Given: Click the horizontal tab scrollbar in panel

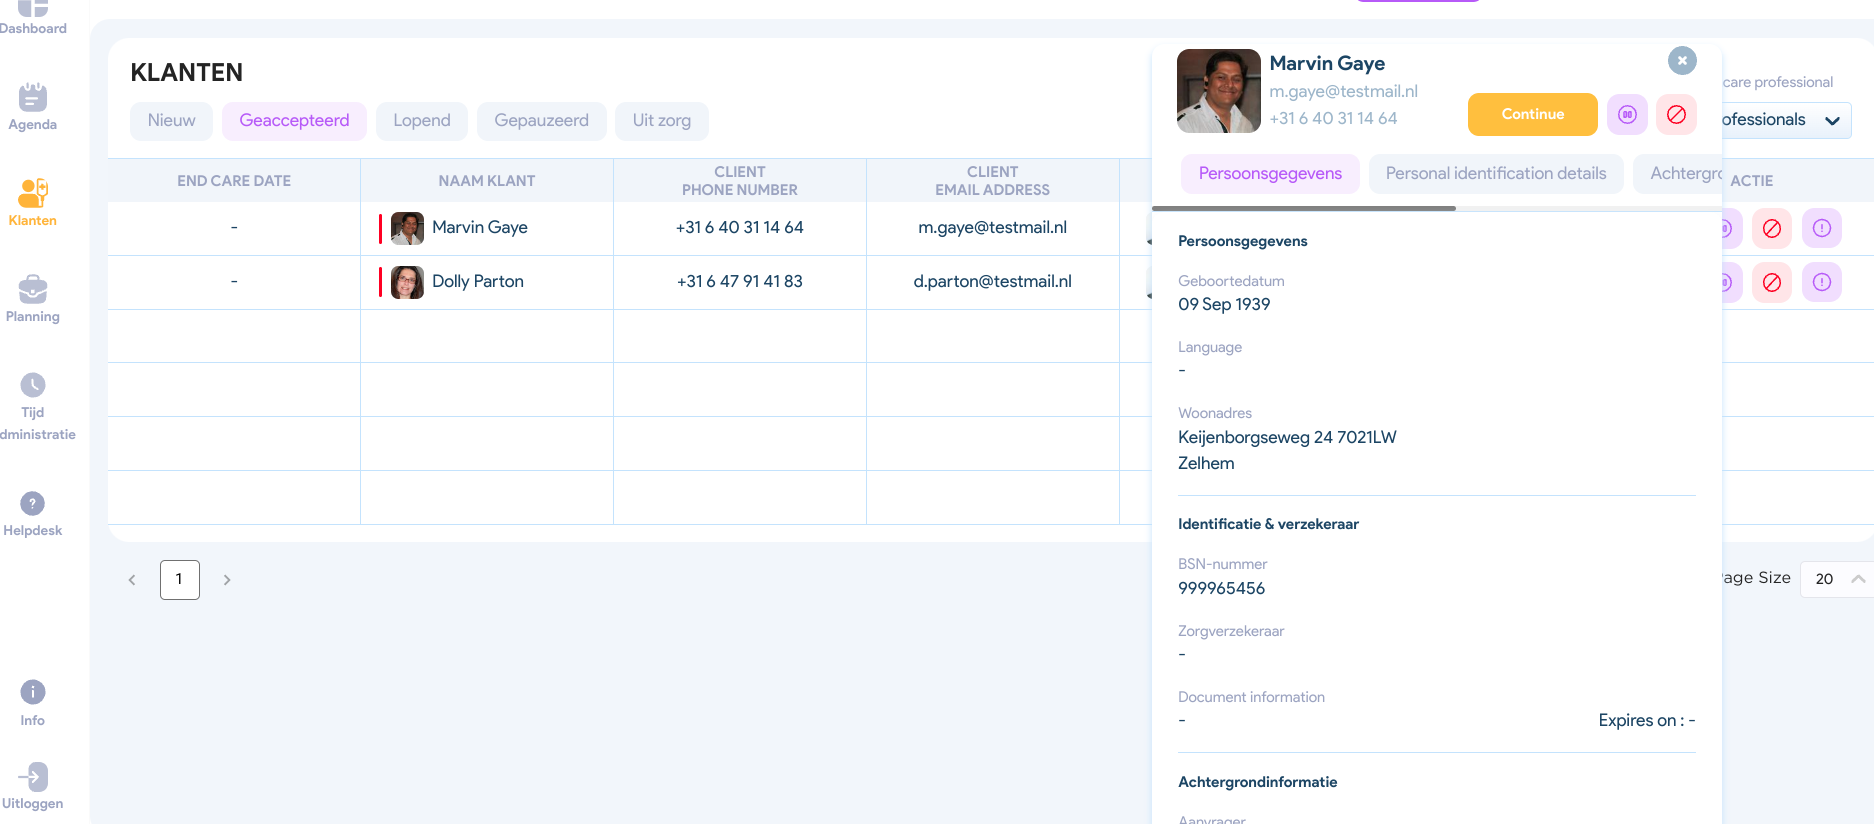Looking at the screenshot, I should coord(1303,208).
